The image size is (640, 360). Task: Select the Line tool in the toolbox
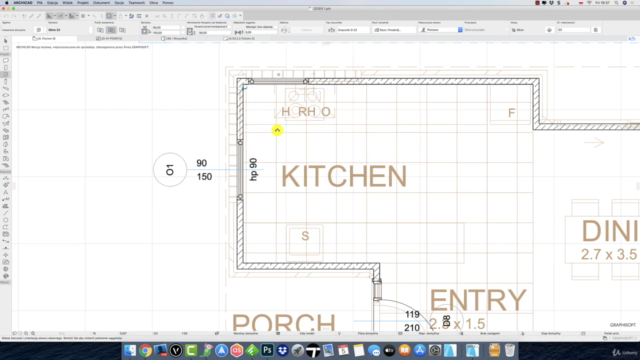click(x=6, y=213)
